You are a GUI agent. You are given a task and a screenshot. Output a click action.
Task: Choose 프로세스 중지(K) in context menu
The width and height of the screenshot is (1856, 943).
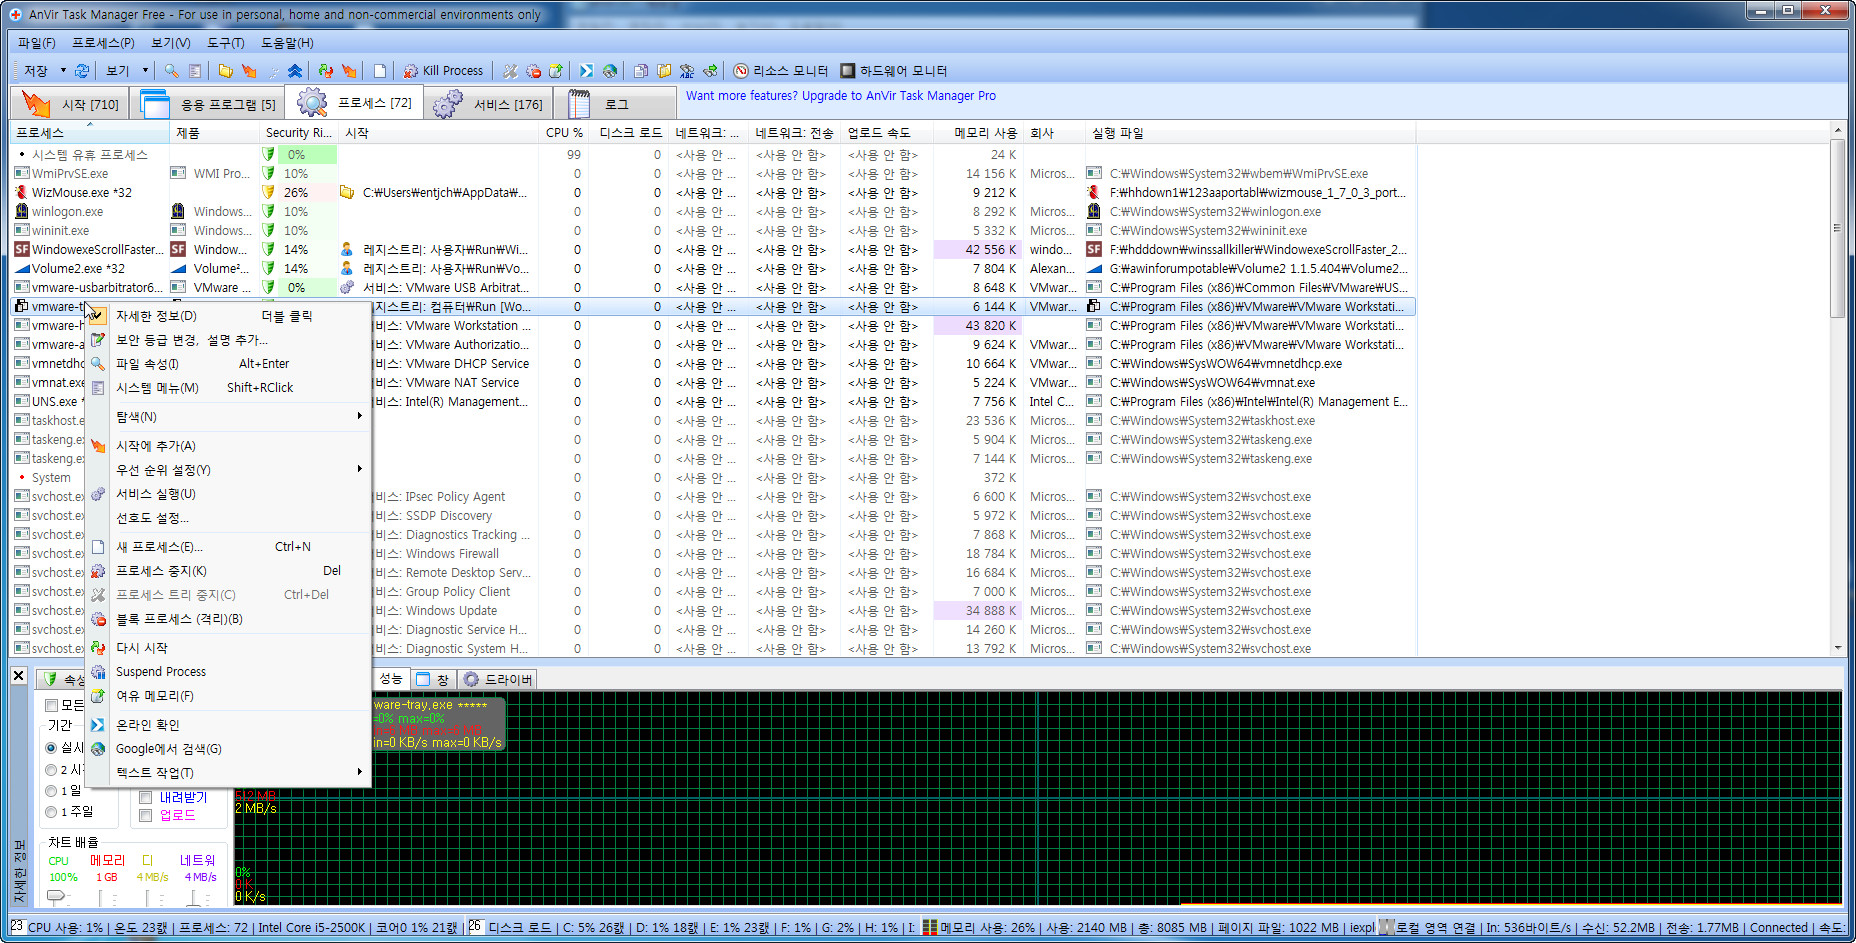pos(228,571)
